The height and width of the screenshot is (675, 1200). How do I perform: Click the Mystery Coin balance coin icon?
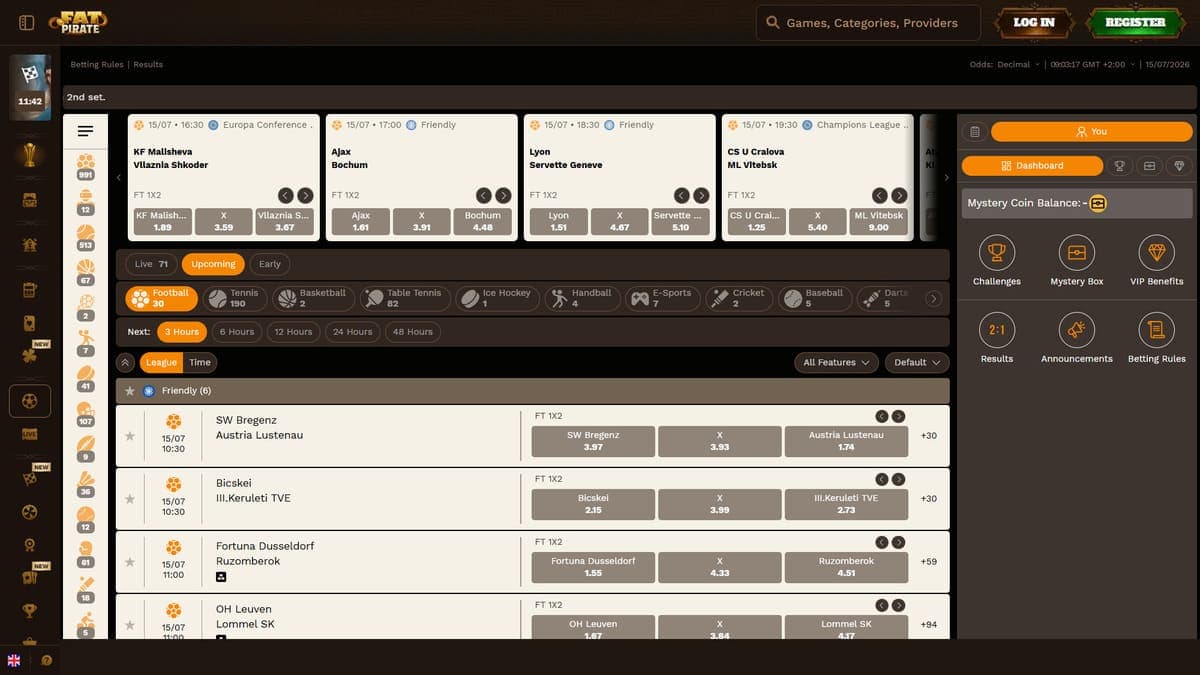click(1097, 203)
